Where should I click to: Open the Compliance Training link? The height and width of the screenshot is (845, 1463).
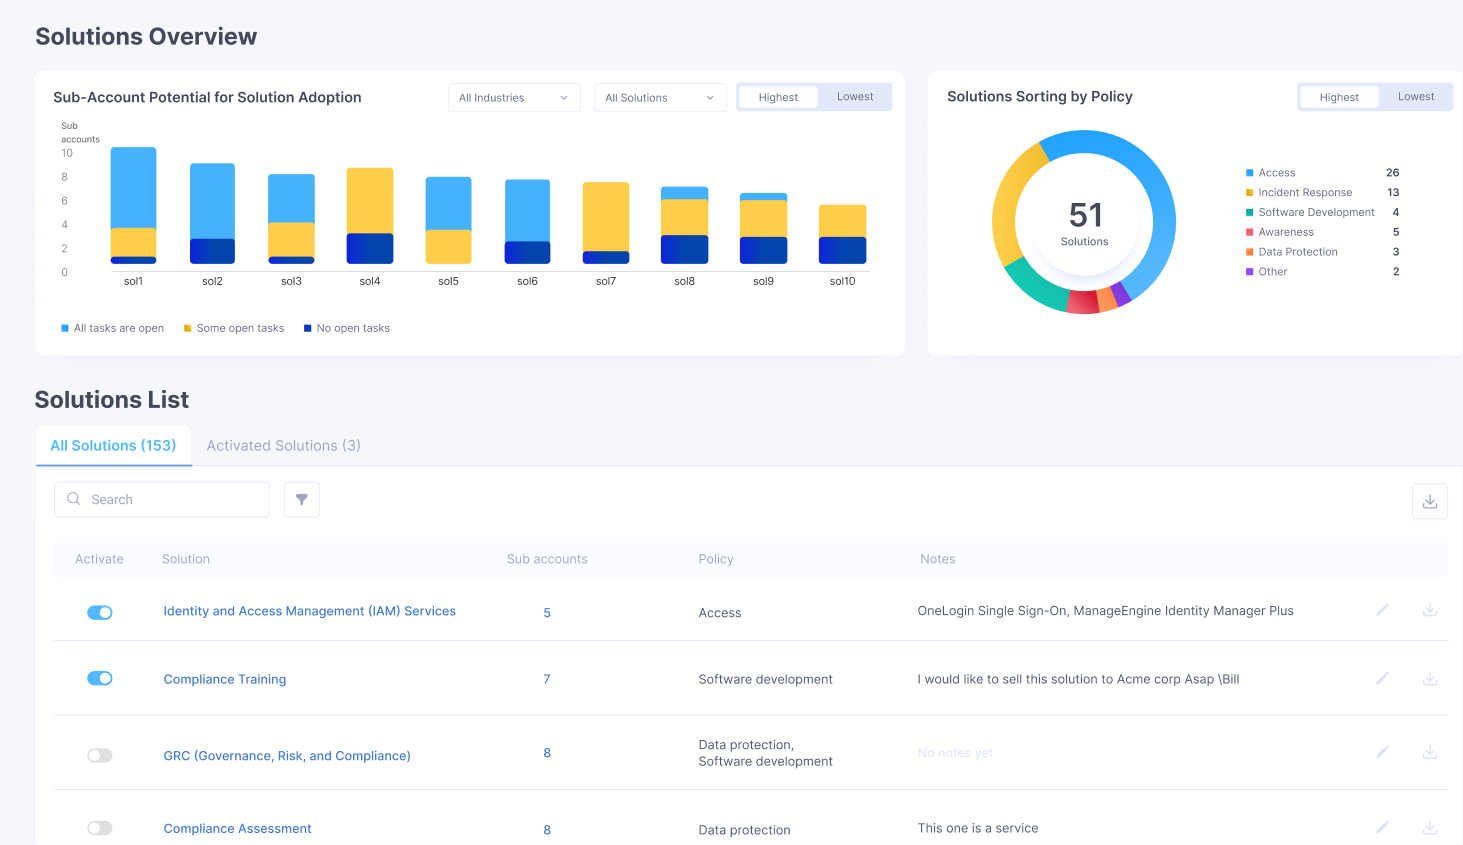click(x=225, y=679)
